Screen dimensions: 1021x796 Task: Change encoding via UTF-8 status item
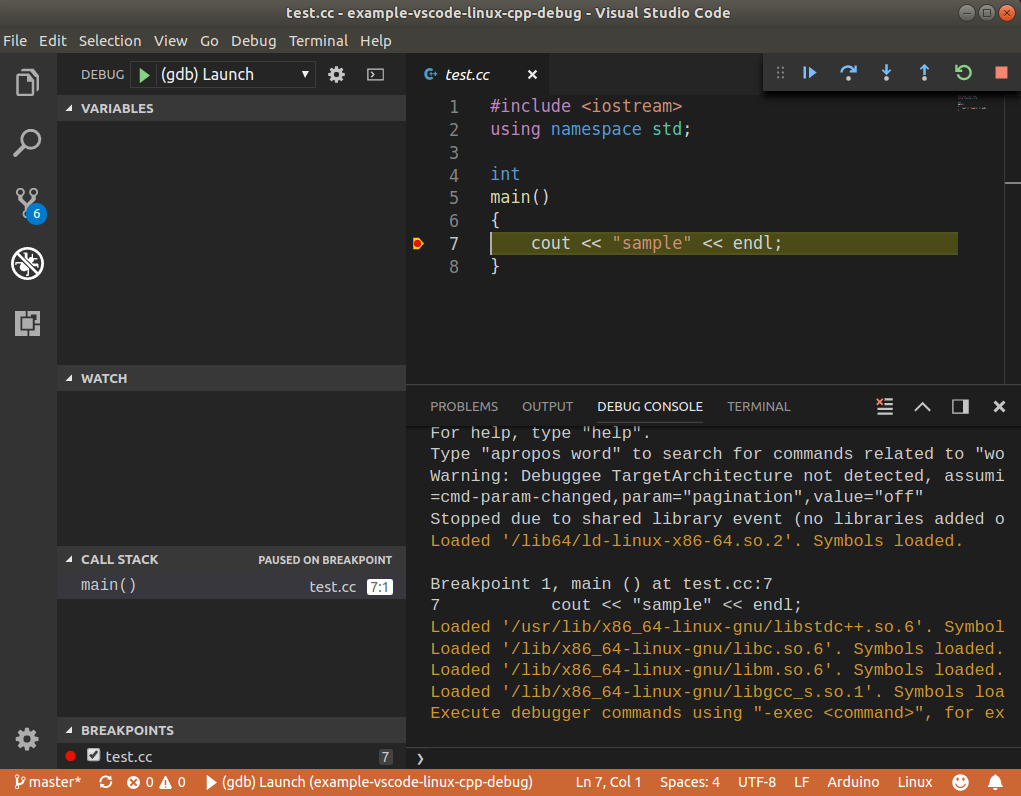[x=757, y=782]
